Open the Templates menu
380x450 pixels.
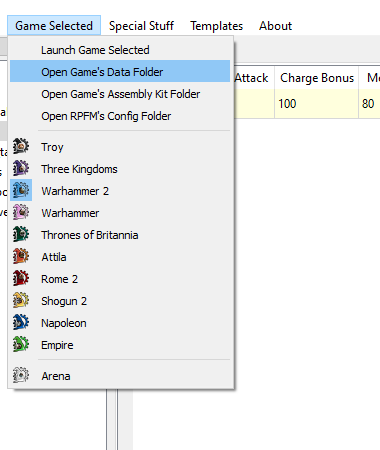[217, 26]
